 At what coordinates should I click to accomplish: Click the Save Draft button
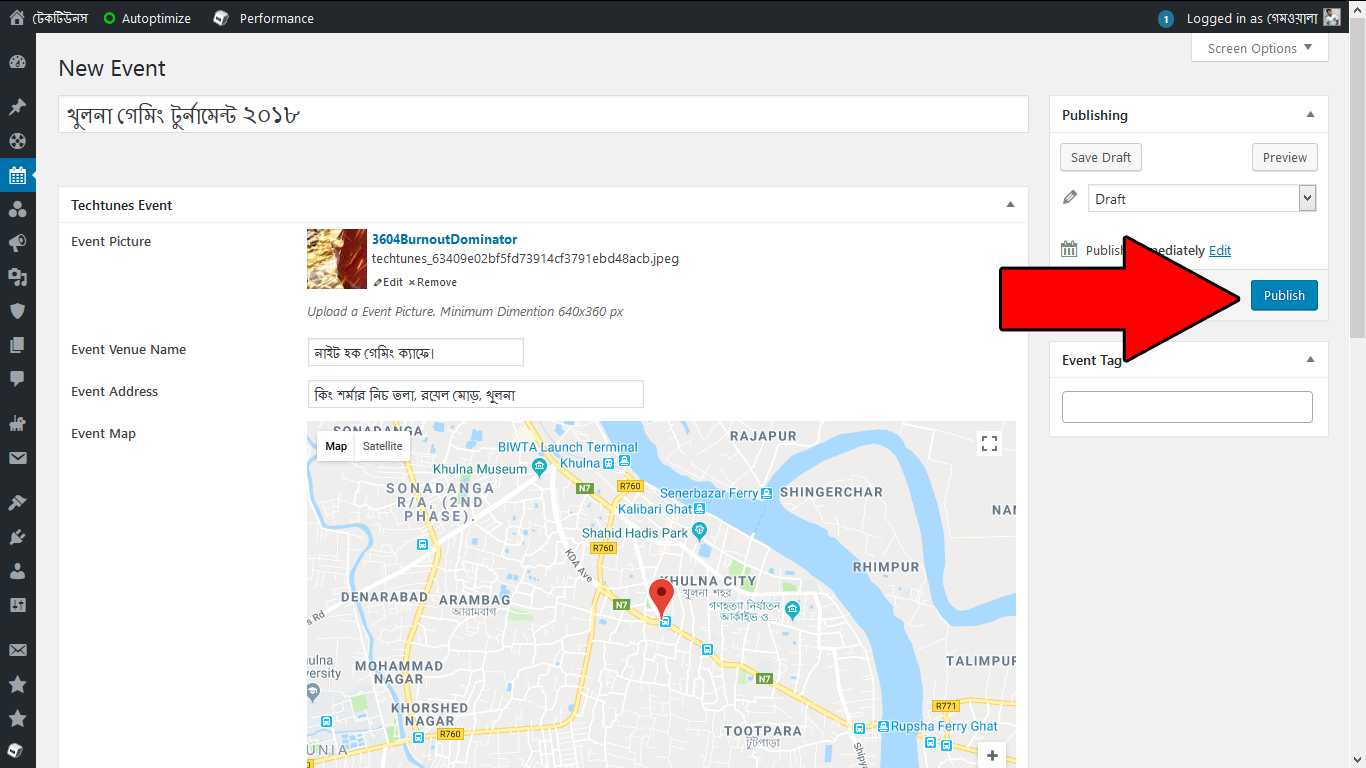point(1101,157)
